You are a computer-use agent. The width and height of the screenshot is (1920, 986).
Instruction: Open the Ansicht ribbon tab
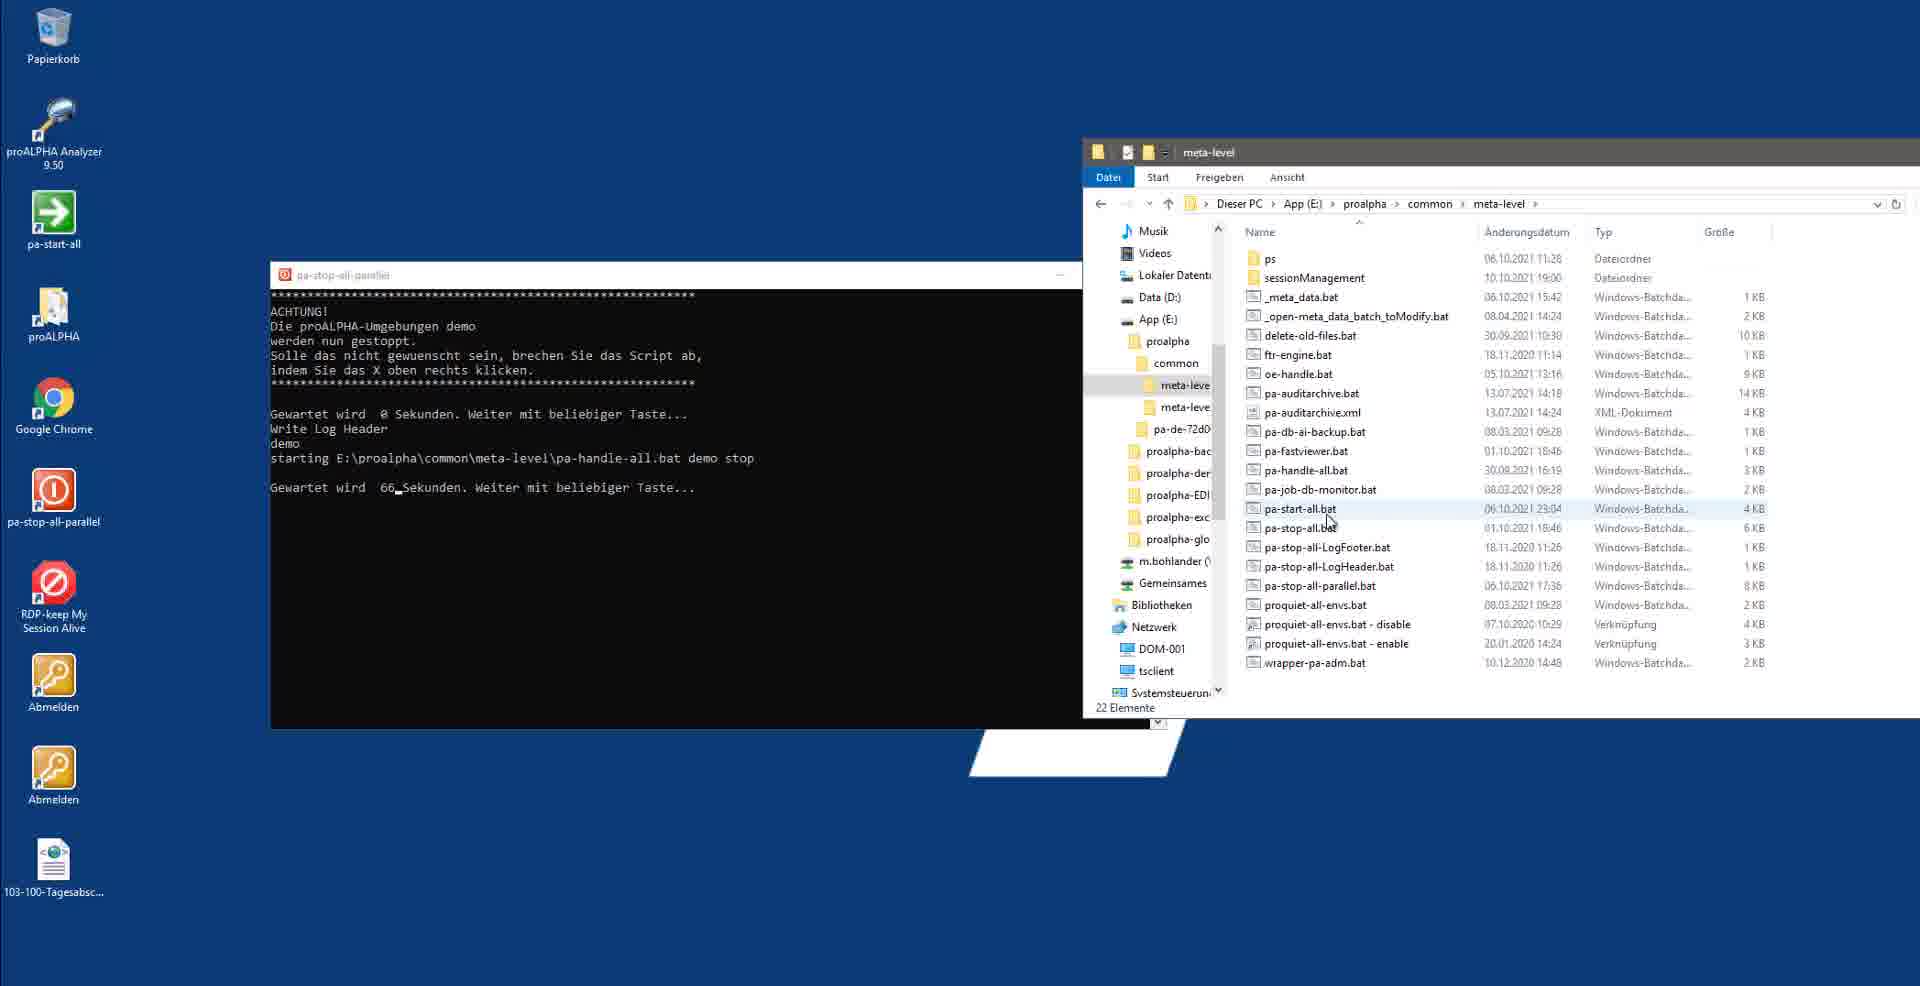pyautogui.click(x=1287, y=177)
